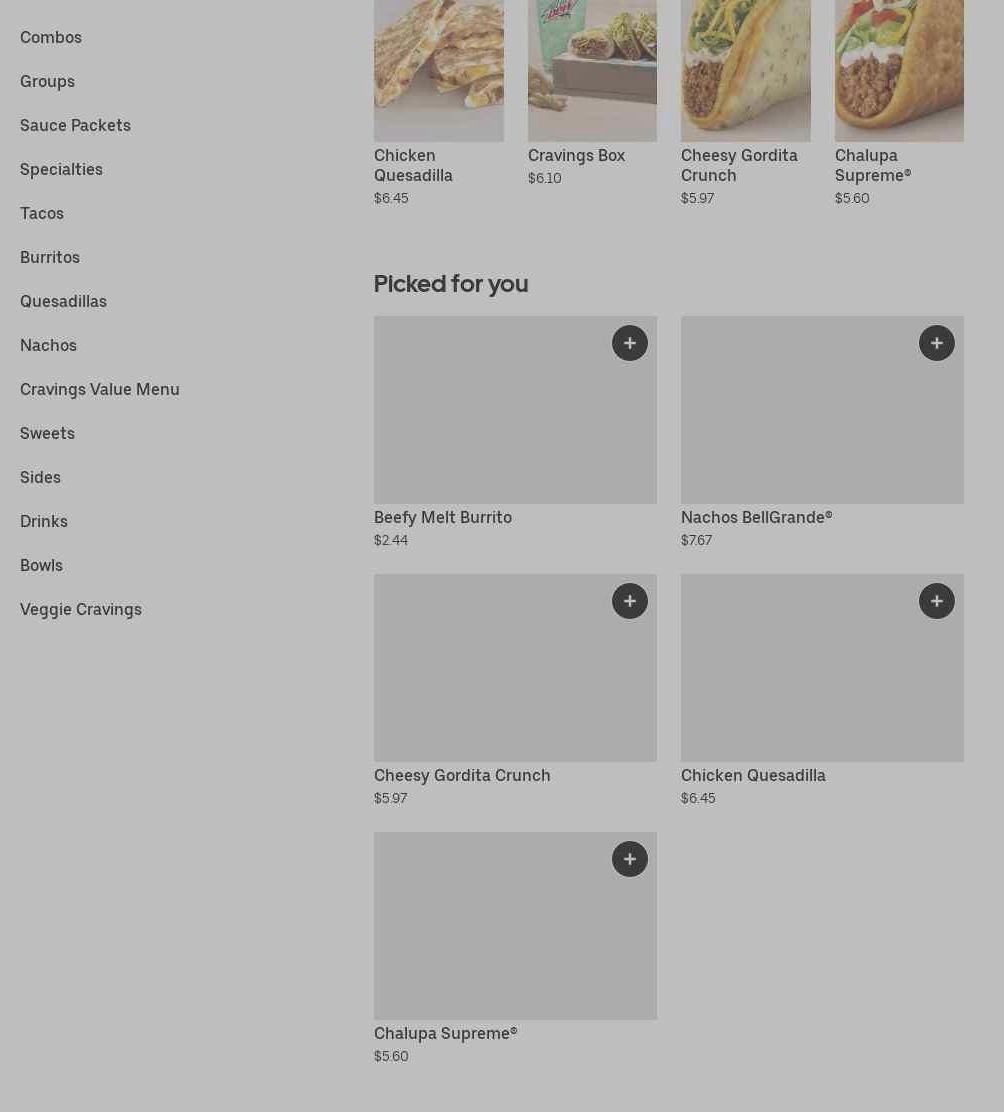Add Beefy Melt Burrito with plus icon
This screenshot has width=1004, height=1112.
click(629, 343)
